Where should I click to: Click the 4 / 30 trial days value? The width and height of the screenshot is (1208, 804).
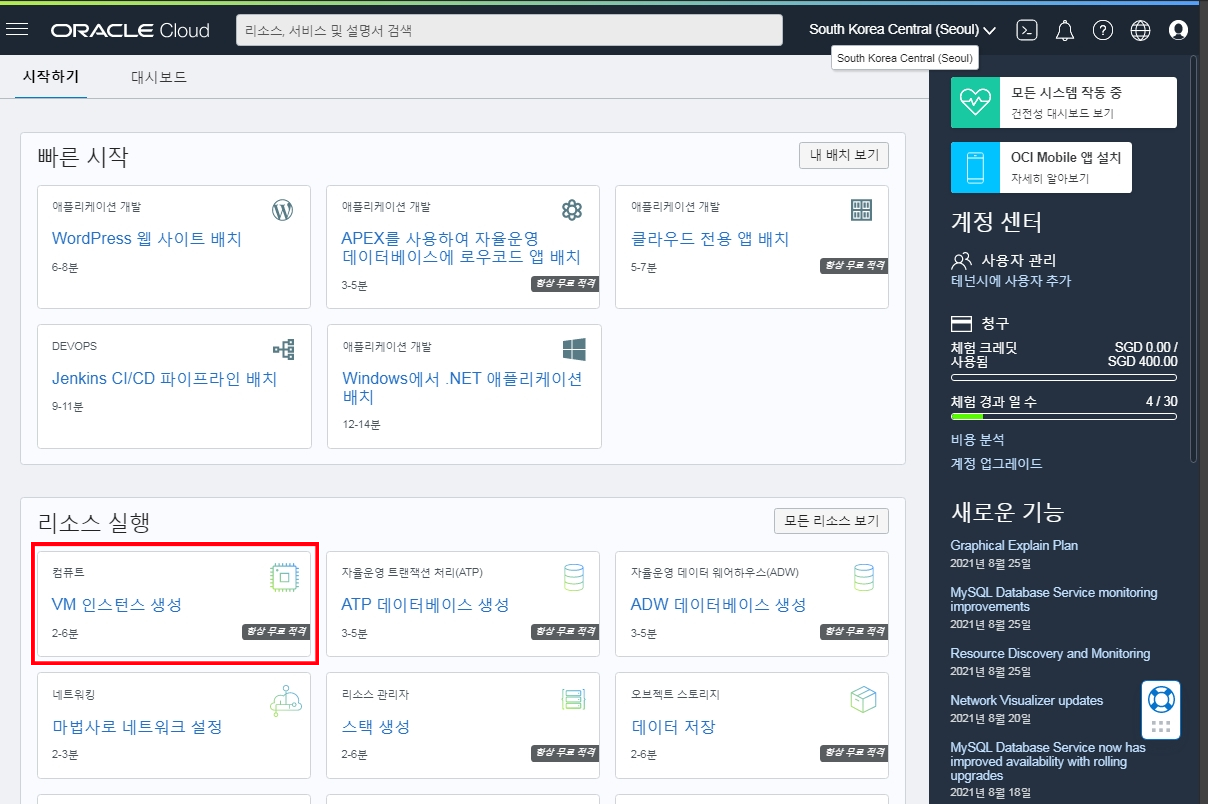1161,401
